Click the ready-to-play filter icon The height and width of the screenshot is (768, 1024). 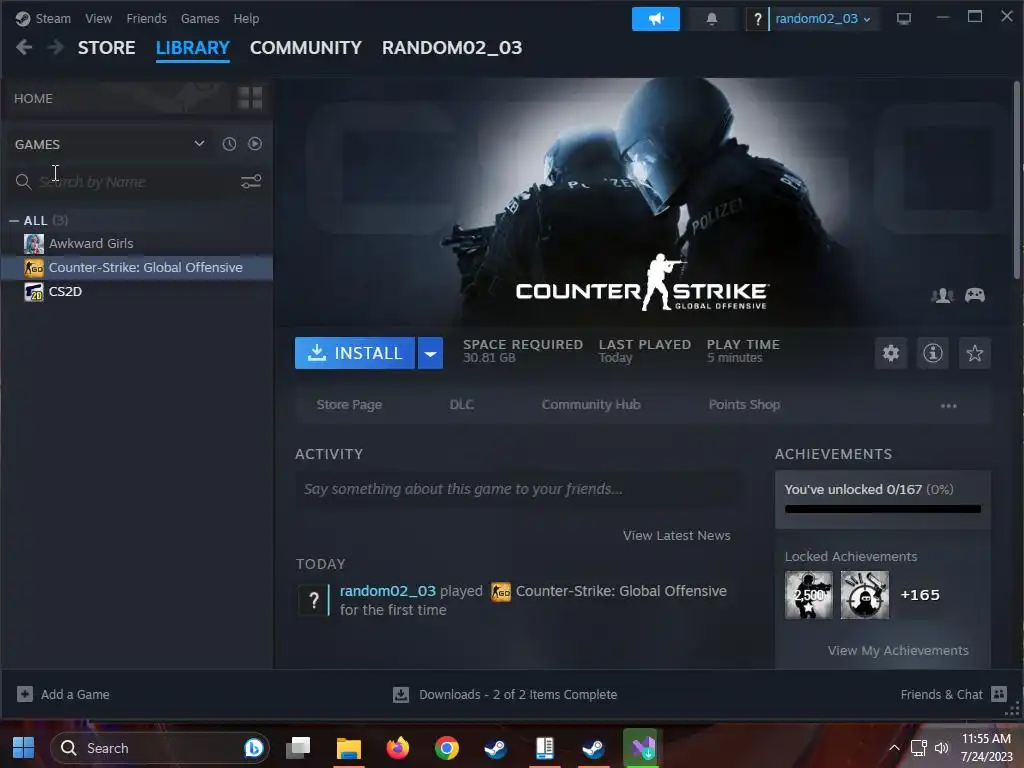(255, 144)
